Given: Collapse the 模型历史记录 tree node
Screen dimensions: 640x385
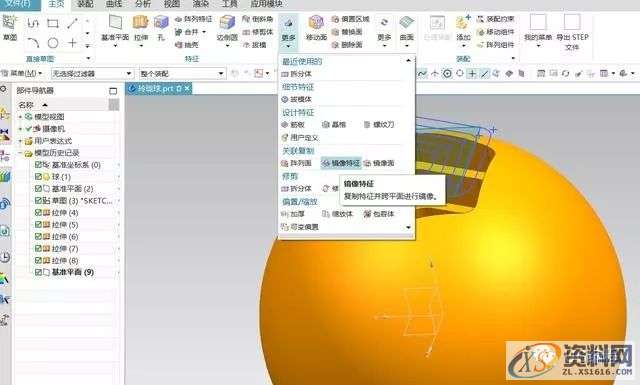Looking at the screenshot, I should click(x=20, y=153).
